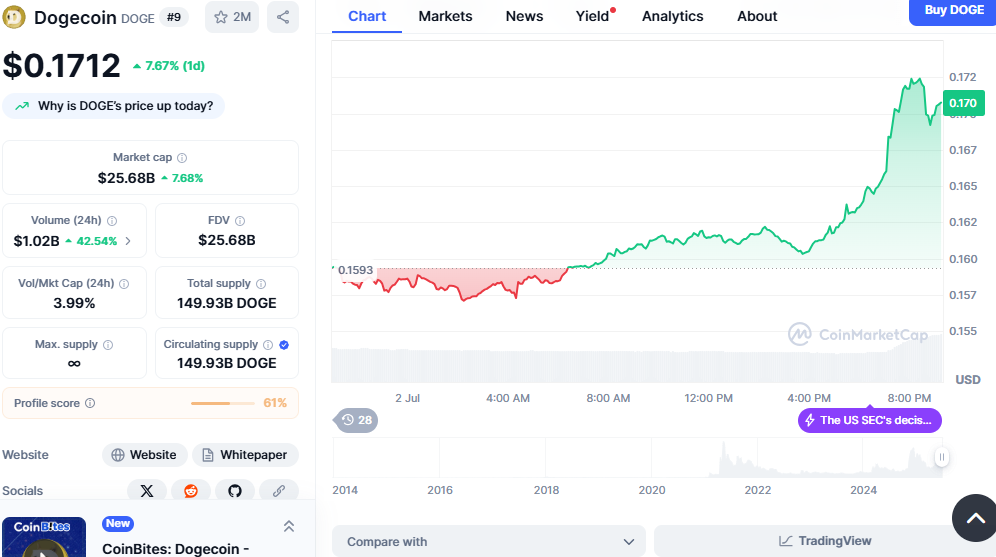The width and height of the screenshot is (996, 557).
Task: Click the 3.99% Vol/Mkt Cap value
Action: pyautogui.click(x=74, y=303)
